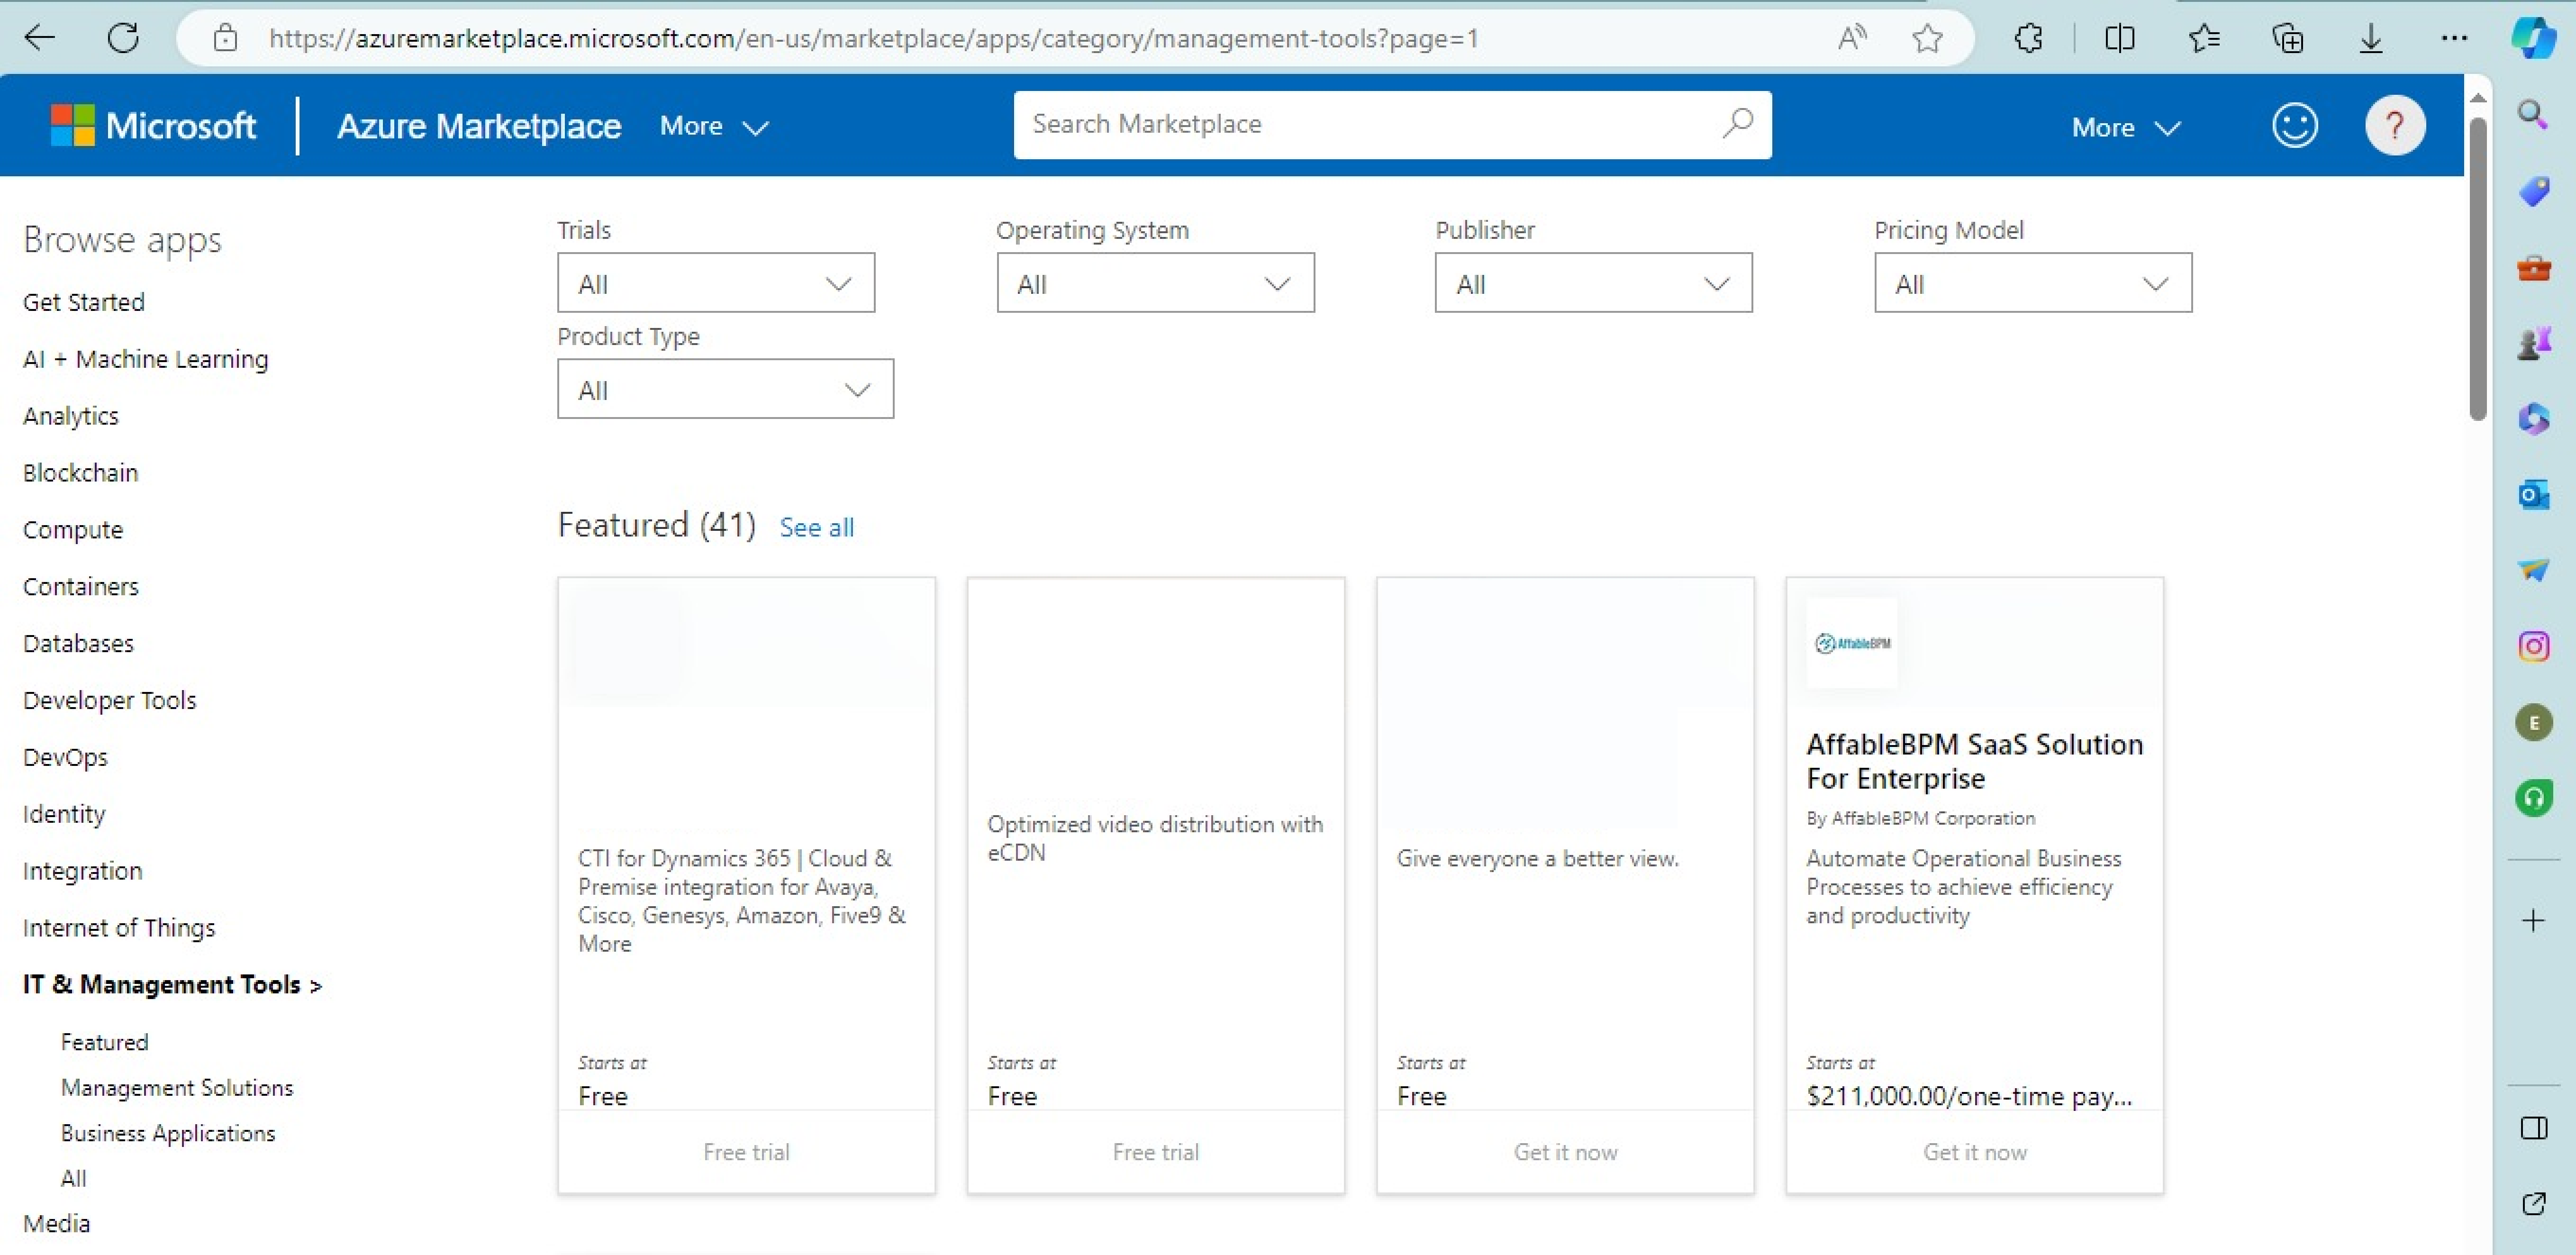Viewport: 2576px width, 1255px height.
Task: Click the magnifier in the Marketplace search bar
Action: [x=1737, y=124]
